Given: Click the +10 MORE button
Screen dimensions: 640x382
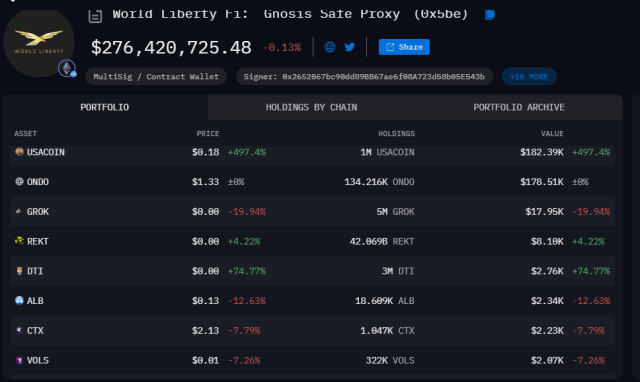Looking at the screenshot, I should [x=529, y=77].
